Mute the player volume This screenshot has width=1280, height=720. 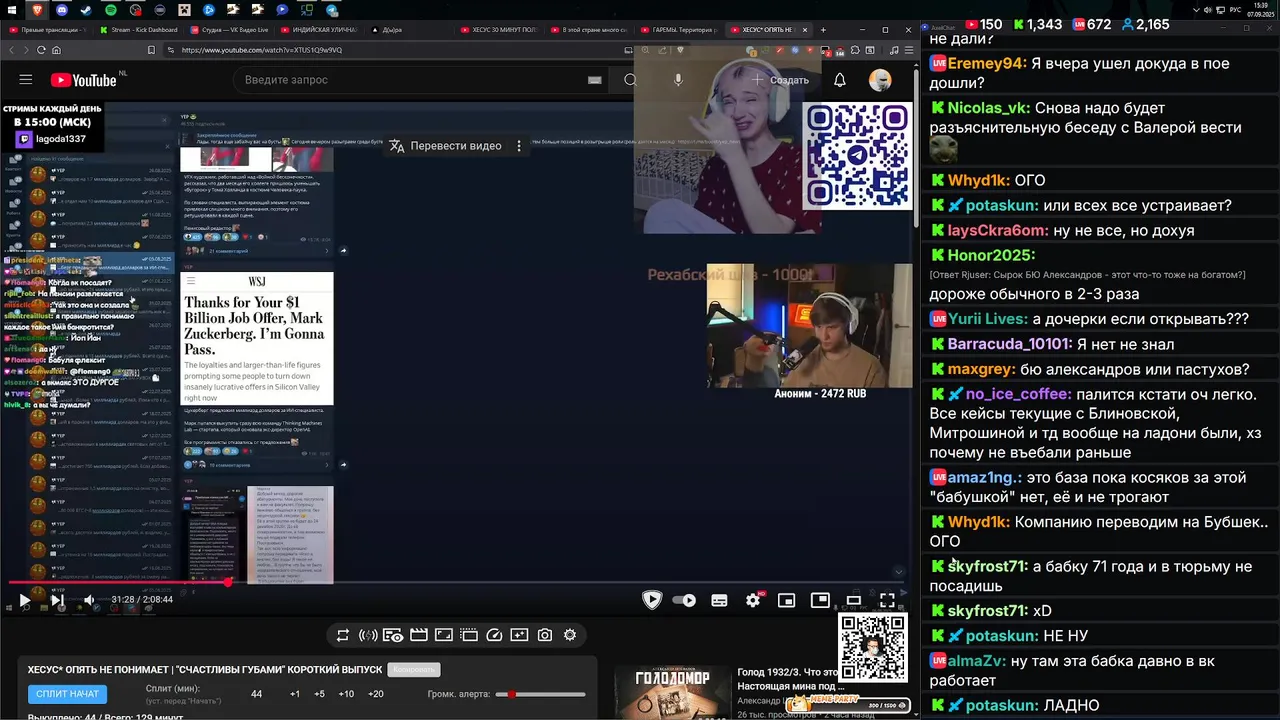[x=89, y=600]
